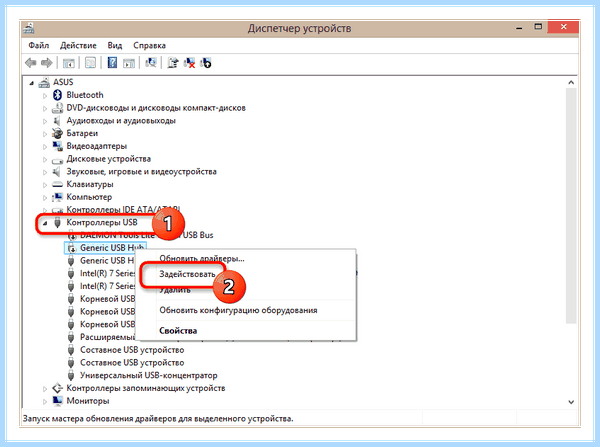The width and height of the screenshot is (600, 447).
Task: Expand the Клавиатуры category
Action: [x=45, y=185]
